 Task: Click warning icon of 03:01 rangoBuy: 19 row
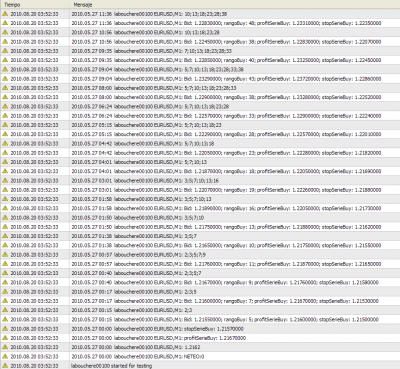click(5, 190)
